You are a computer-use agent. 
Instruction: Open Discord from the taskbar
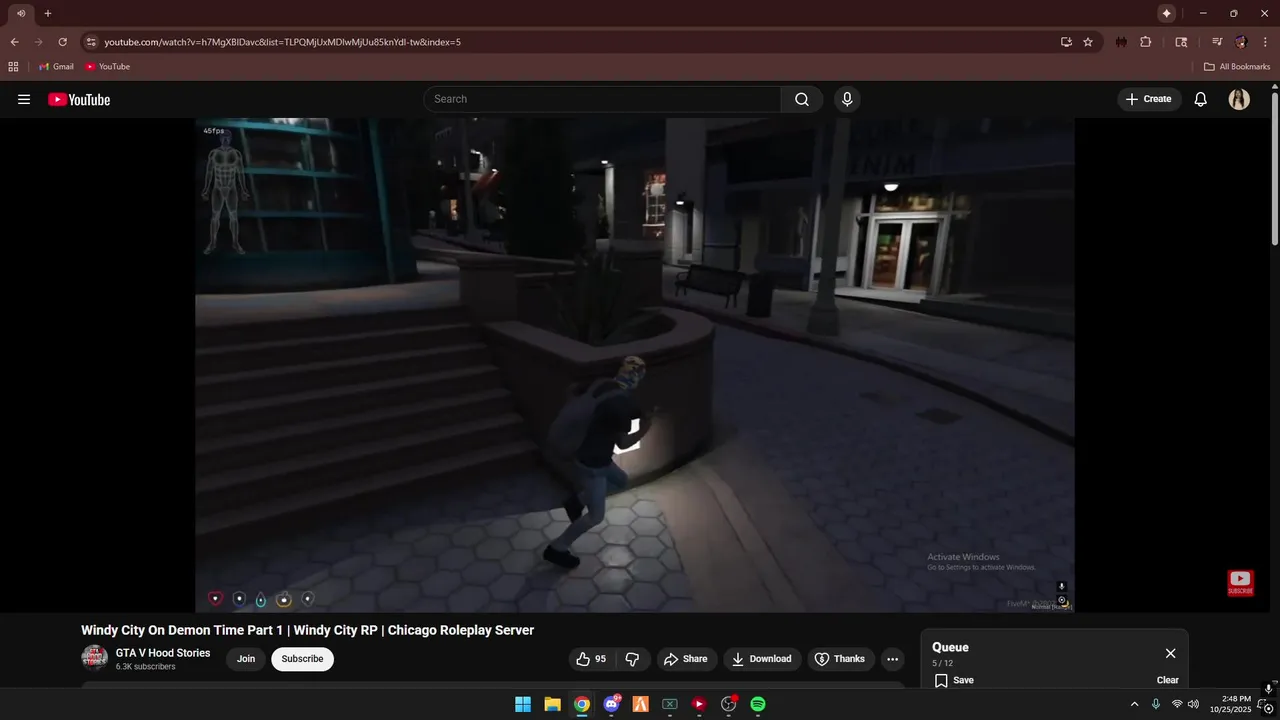(x=611, y=704)
